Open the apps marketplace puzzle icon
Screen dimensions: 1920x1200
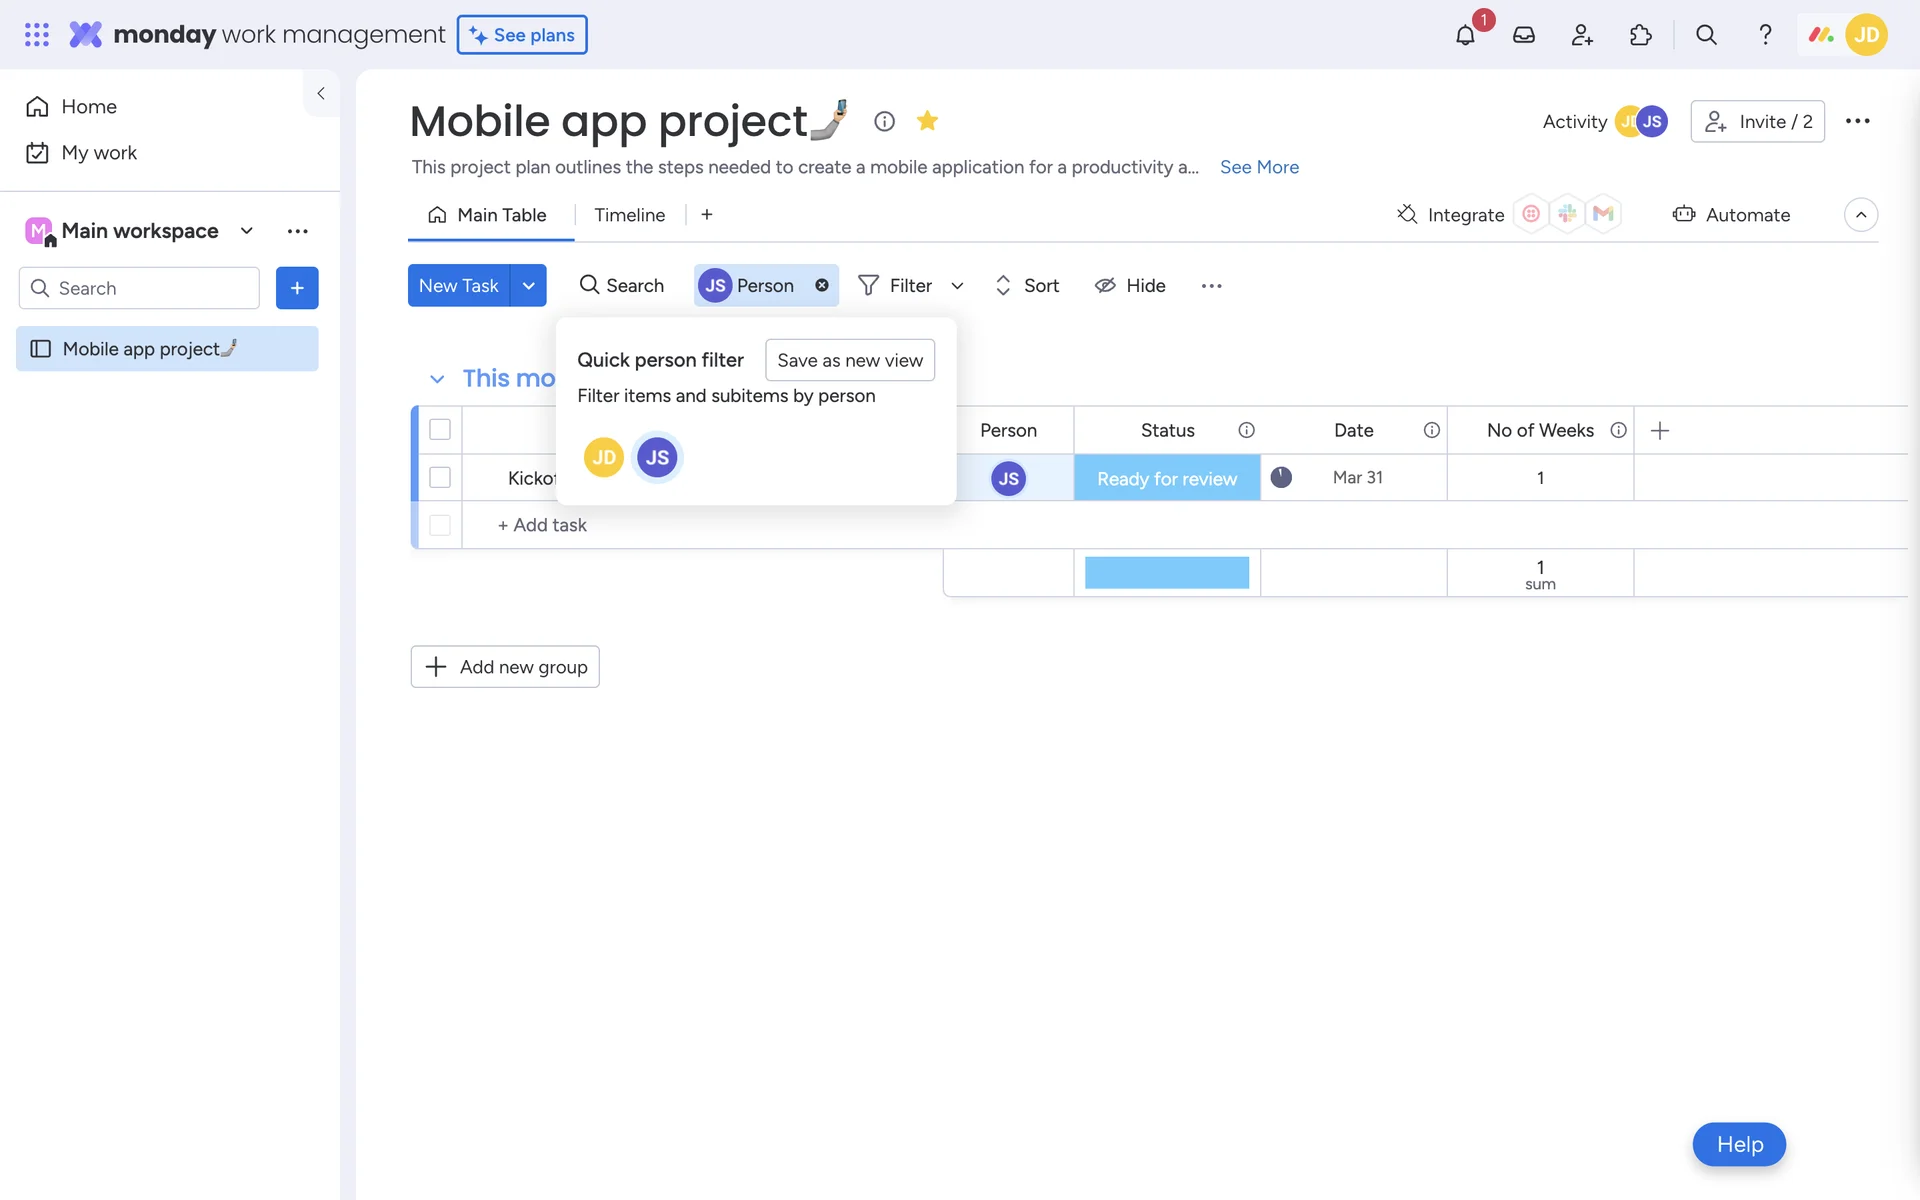tap(1641, 35)
